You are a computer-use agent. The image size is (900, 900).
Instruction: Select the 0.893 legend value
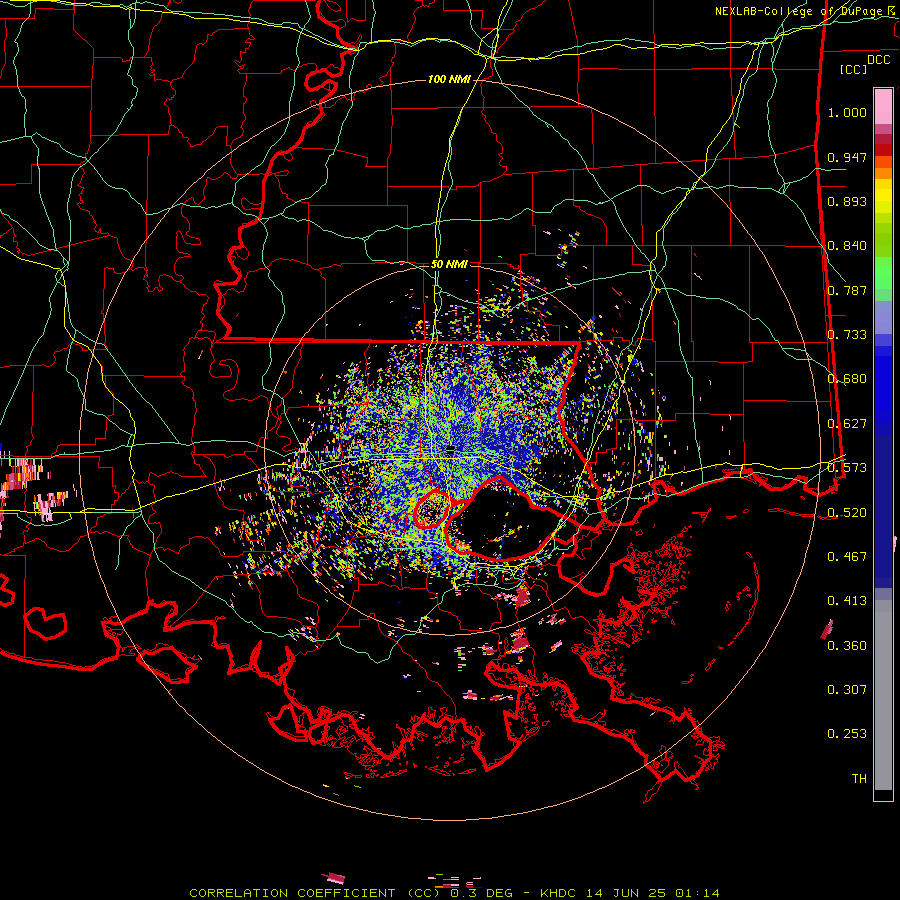click(847, 201)
